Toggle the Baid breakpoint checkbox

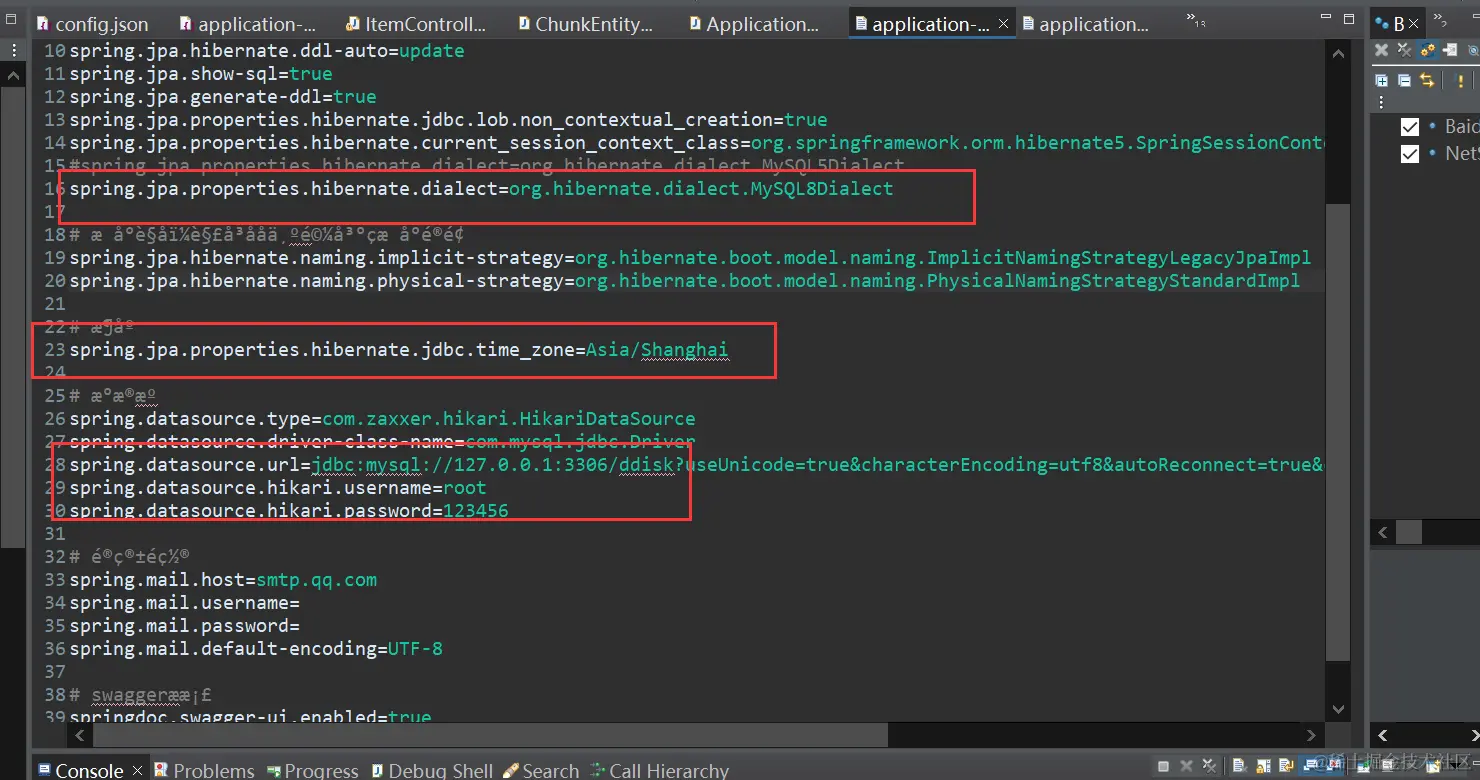click(x=1410, y=126)
